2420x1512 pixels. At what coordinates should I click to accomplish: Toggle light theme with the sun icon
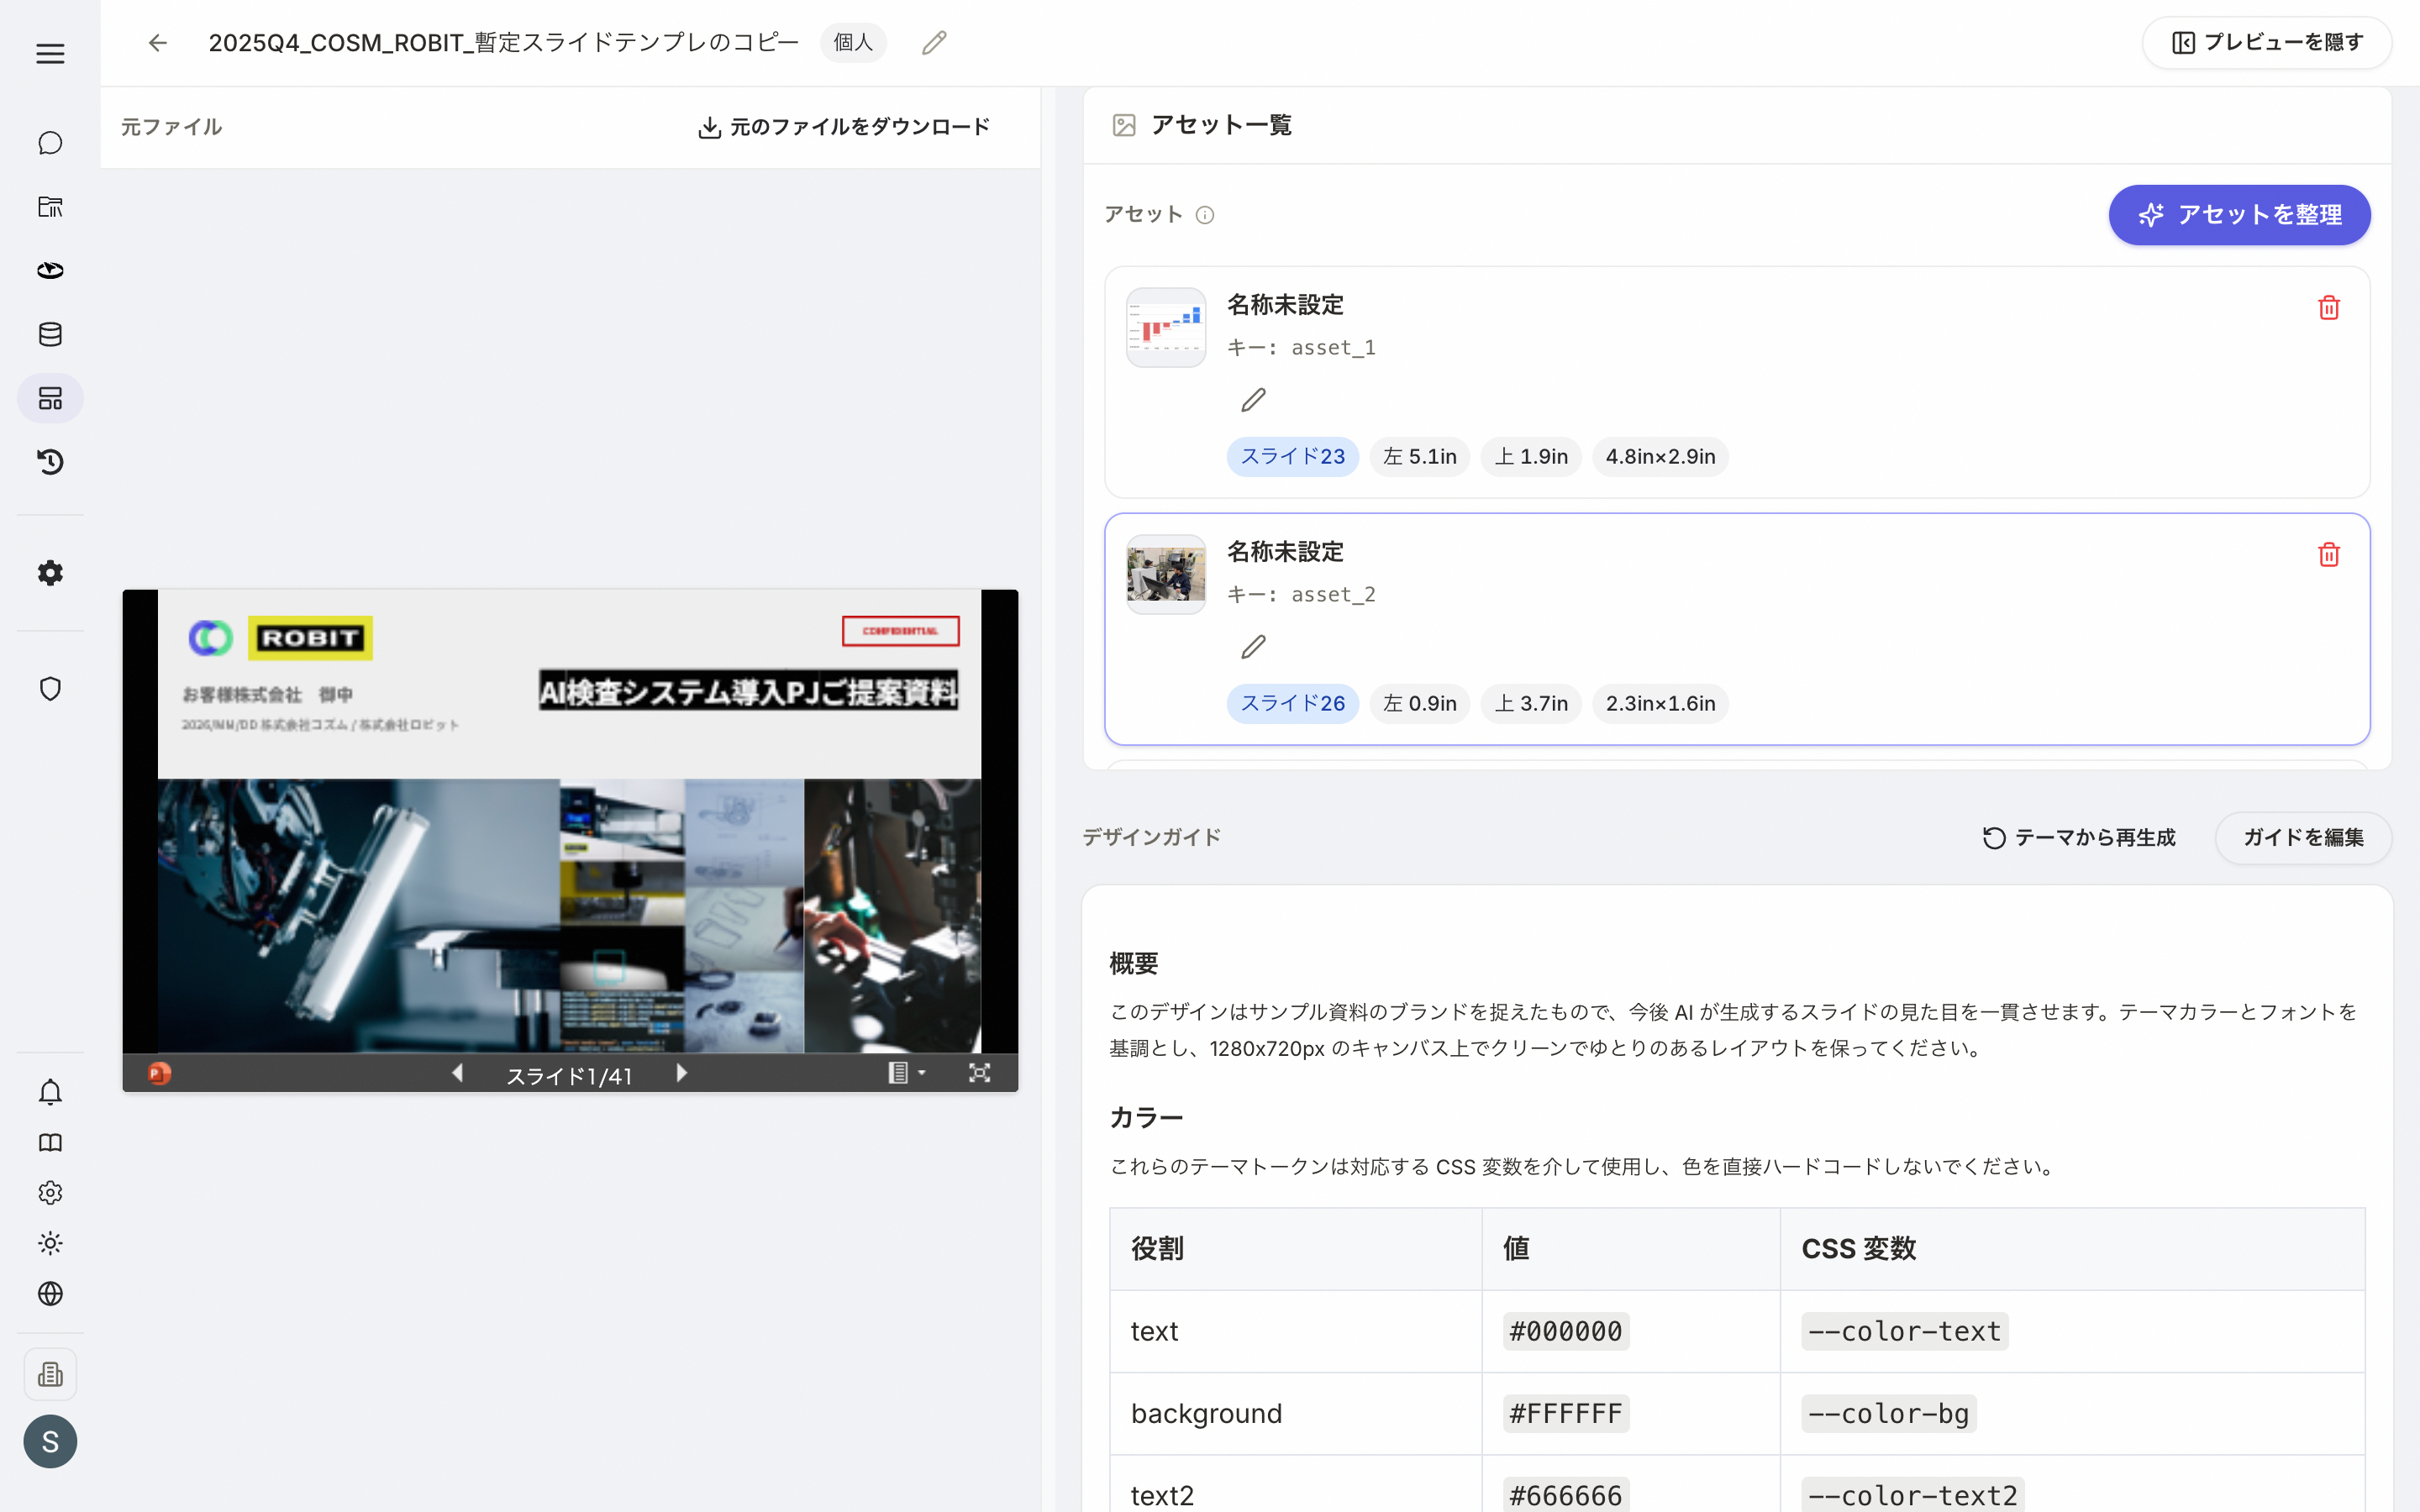tap(50, 1243)
